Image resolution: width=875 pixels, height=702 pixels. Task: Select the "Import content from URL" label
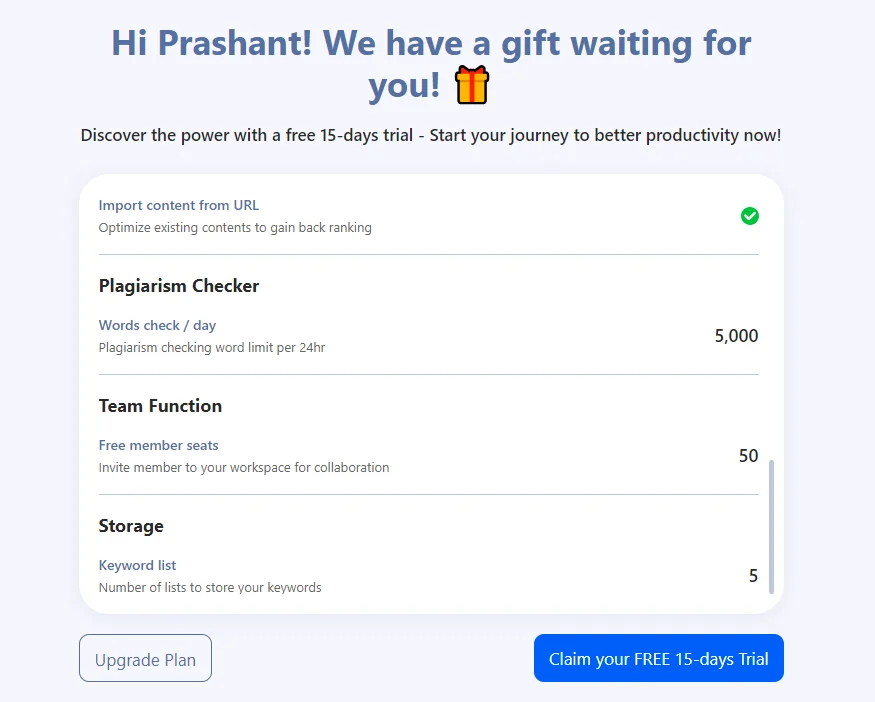click(178, 205)
